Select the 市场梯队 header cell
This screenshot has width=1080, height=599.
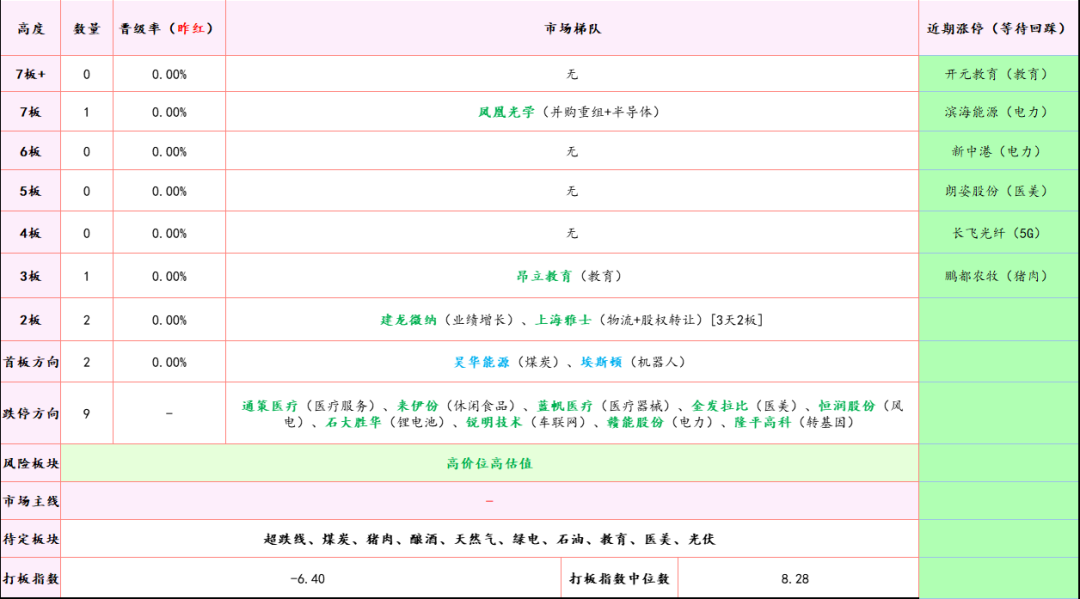(x=572, y=29)
